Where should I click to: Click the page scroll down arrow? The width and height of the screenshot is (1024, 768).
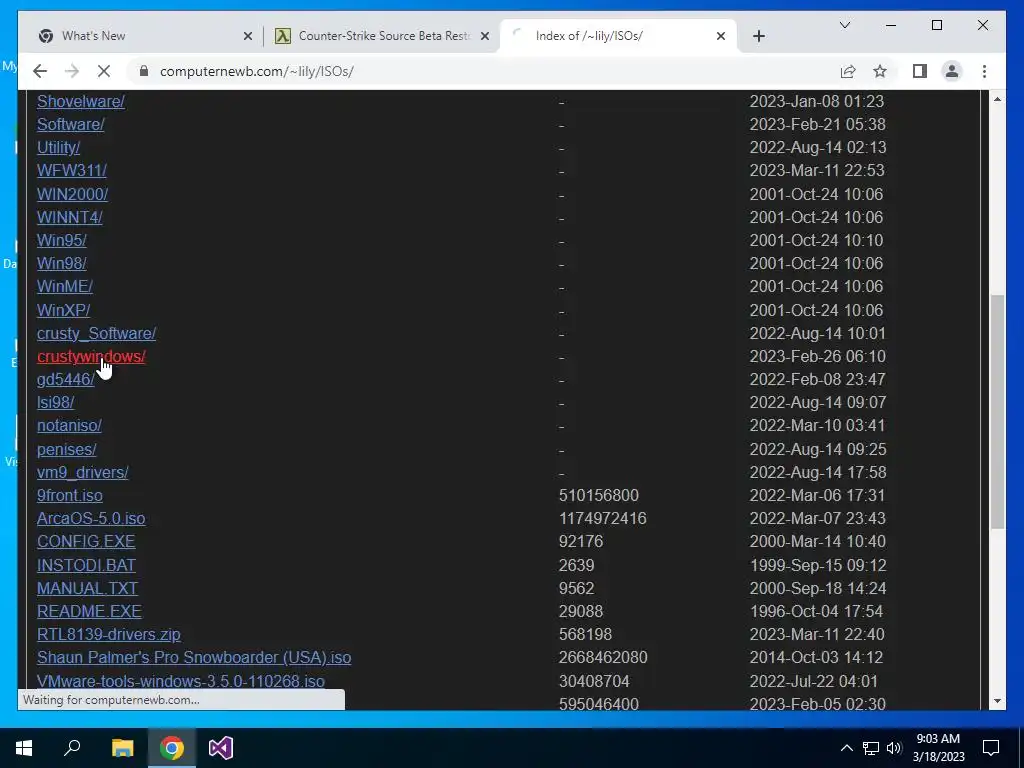pos(997,701)
